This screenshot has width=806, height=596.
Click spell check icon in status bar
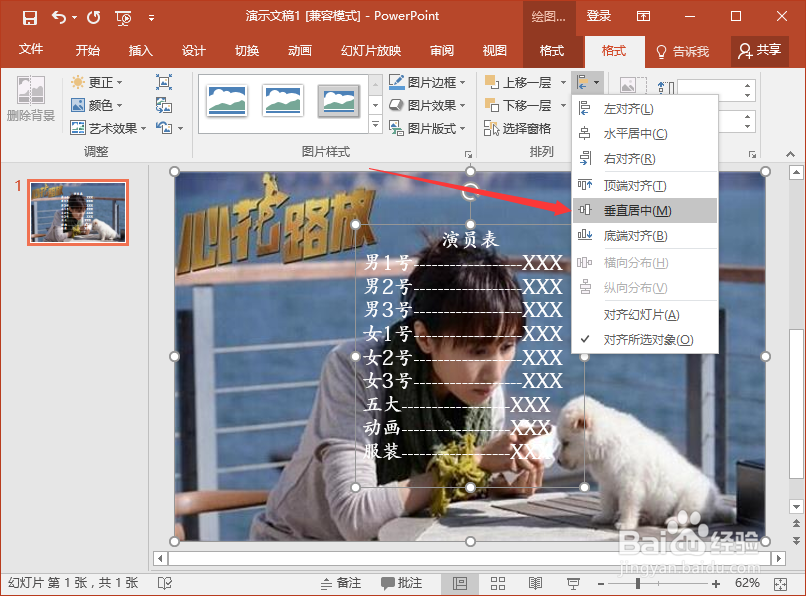click(165, 583)
